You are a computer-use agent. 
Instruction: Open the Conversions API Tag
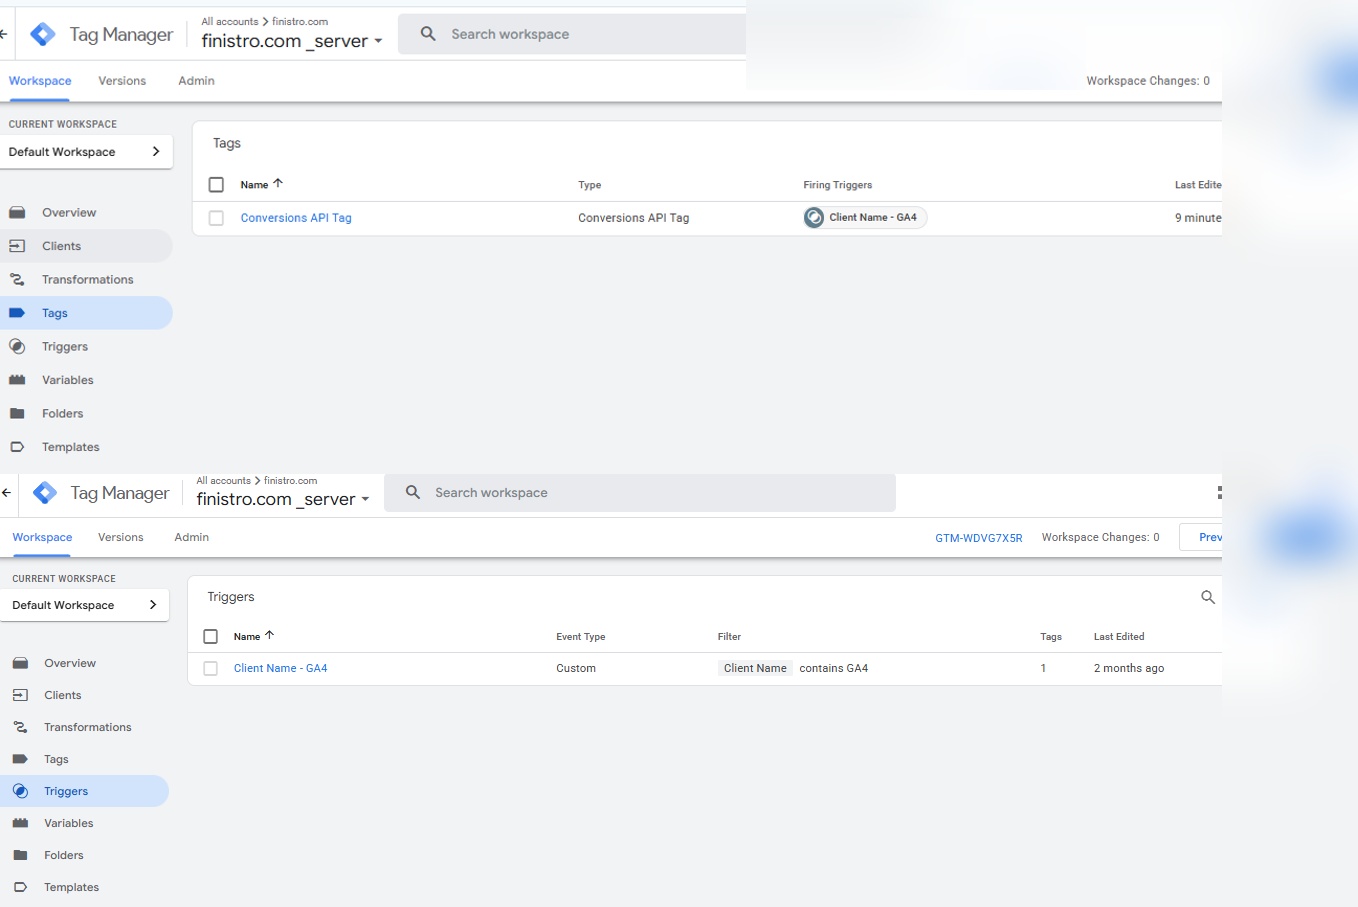[296, 217]
